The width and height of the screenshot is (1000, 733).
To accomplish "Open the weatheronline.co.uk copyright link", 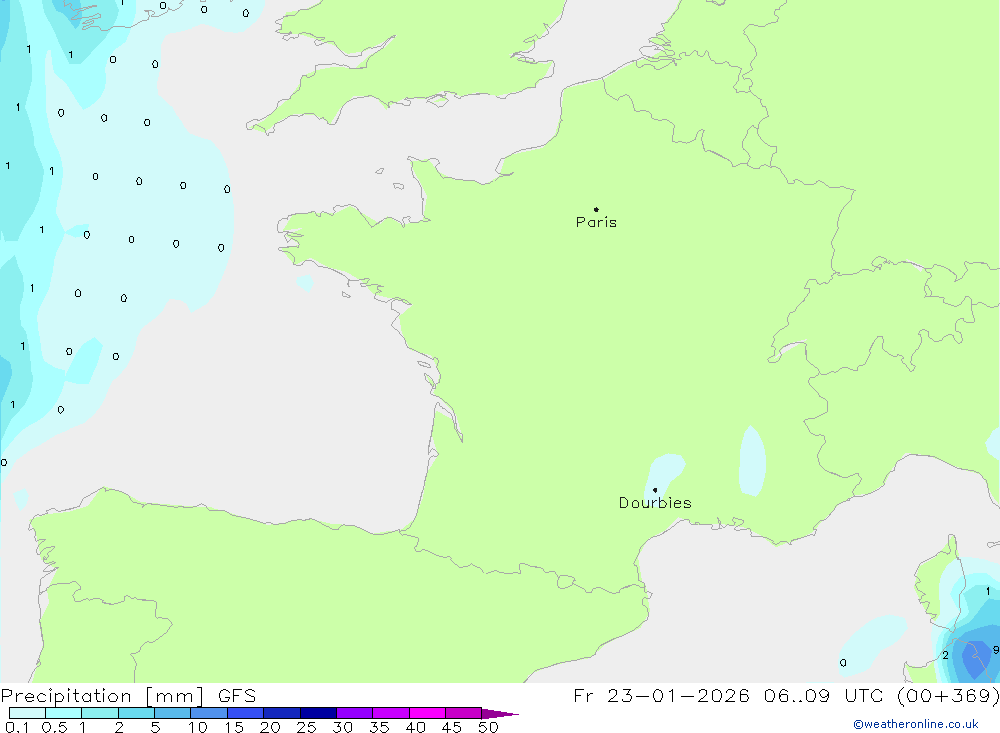I will (x=916, y=724).
